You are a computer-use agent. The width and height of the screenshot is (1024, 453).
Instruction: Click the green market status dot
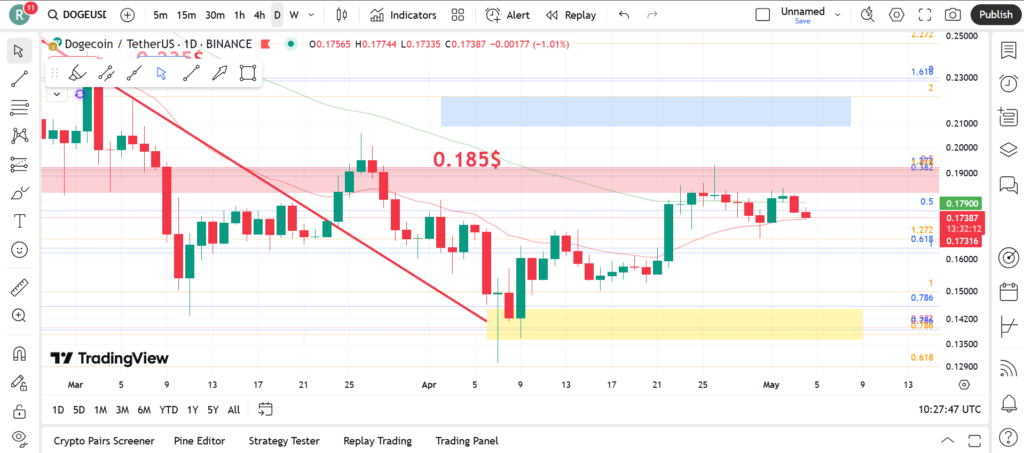coord(291,44)
